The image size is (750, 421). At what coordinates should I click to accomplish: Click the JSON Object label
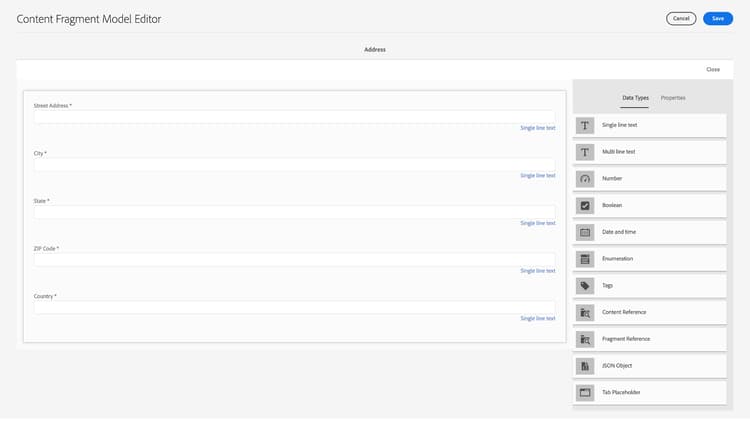tap(617, 366)
